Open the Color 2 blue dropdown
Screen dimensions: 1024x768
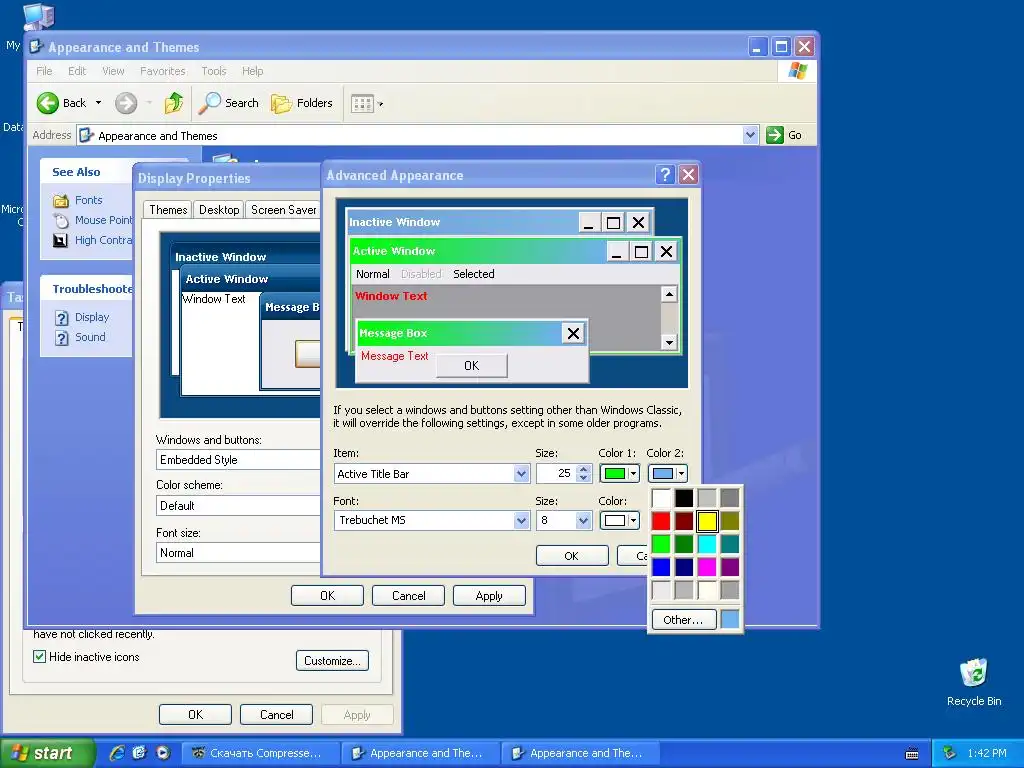point(667,473)
